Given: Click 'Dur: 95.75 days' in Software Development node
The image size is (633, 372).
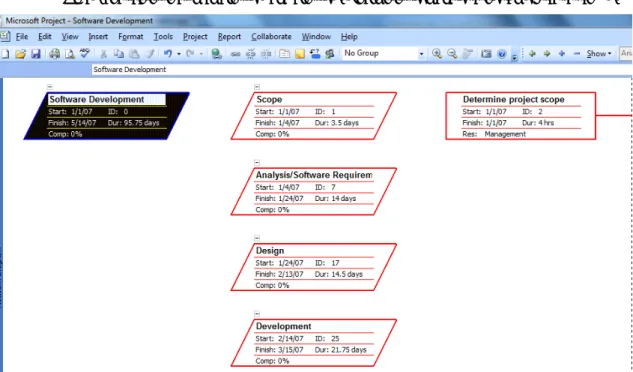Looking at the screenshot, I should pos(134,123).
